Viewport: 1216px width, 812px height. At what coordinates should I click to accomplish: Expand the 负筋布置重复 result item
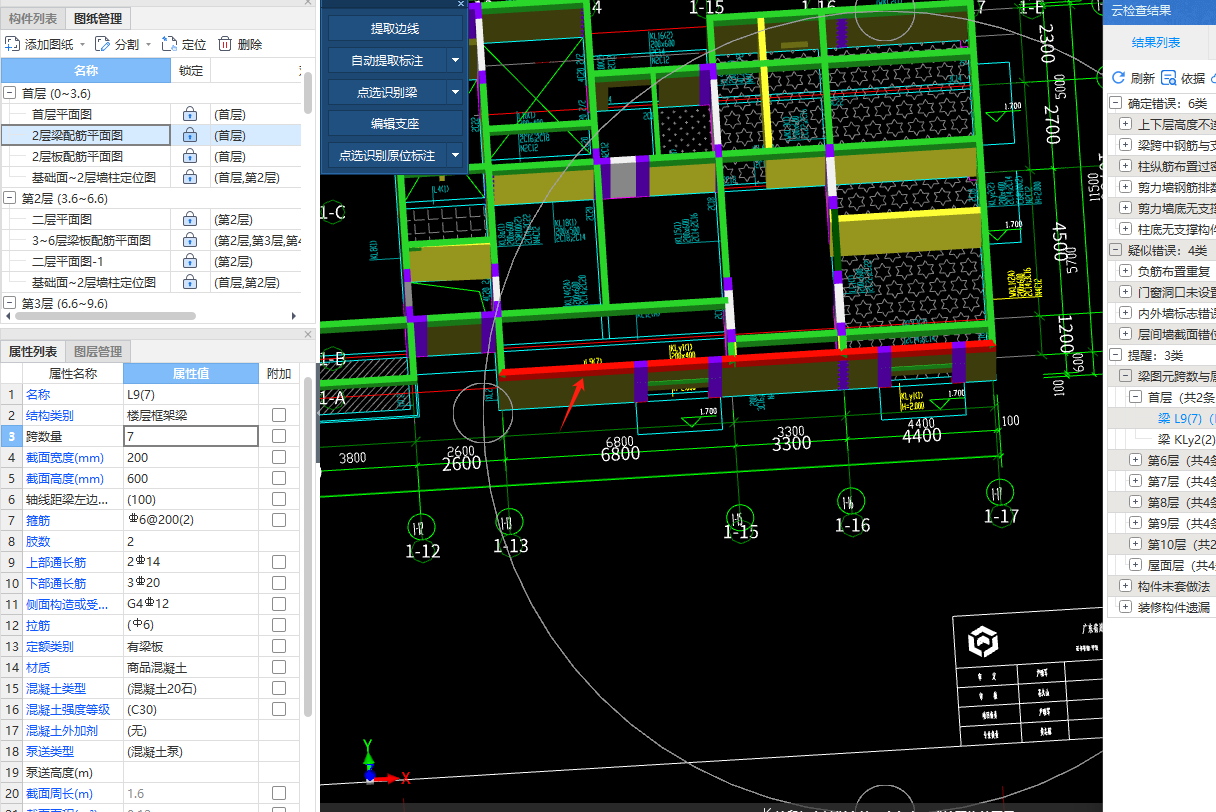(x=1125, y=271)
